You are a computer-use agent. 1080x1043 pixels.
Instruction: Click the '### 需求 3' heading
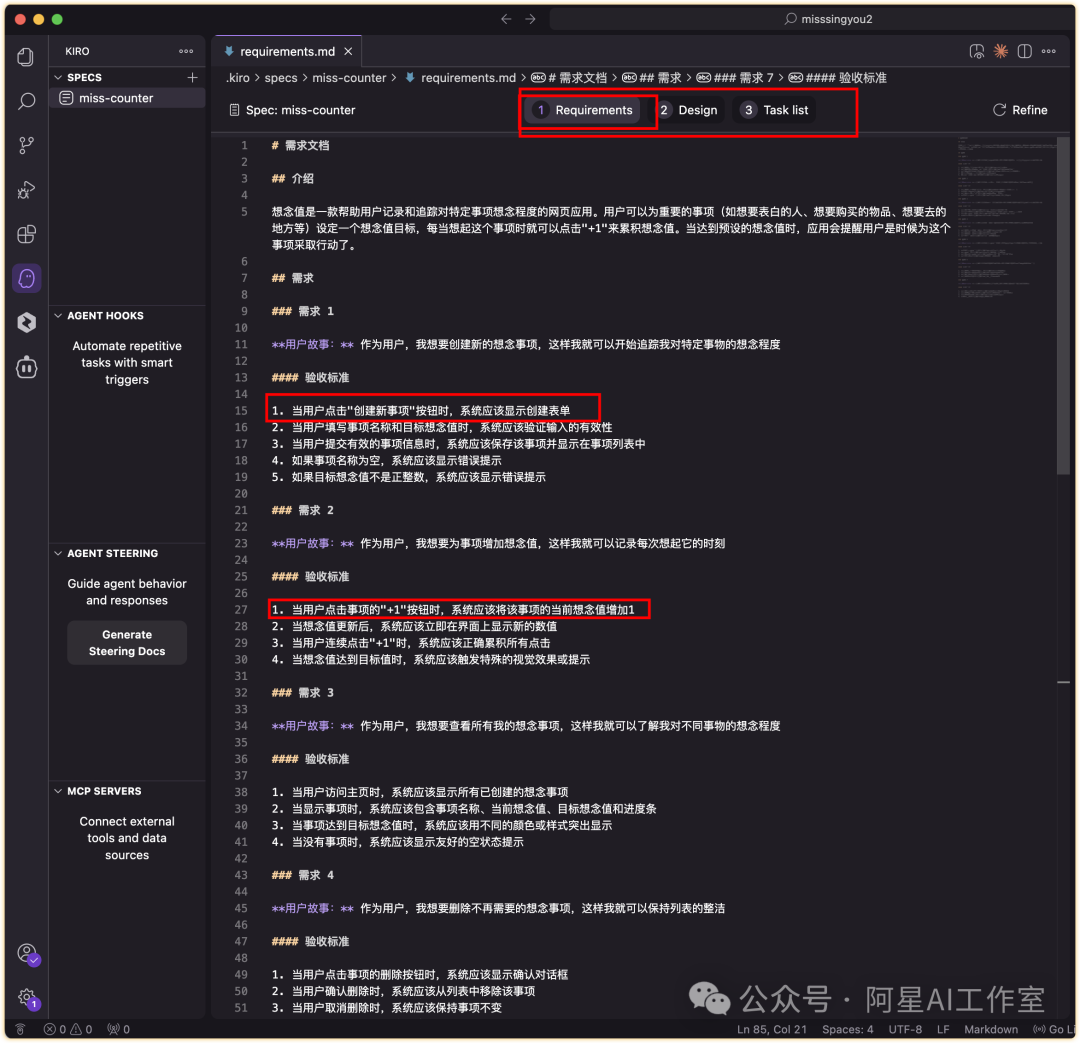(302, 692)
